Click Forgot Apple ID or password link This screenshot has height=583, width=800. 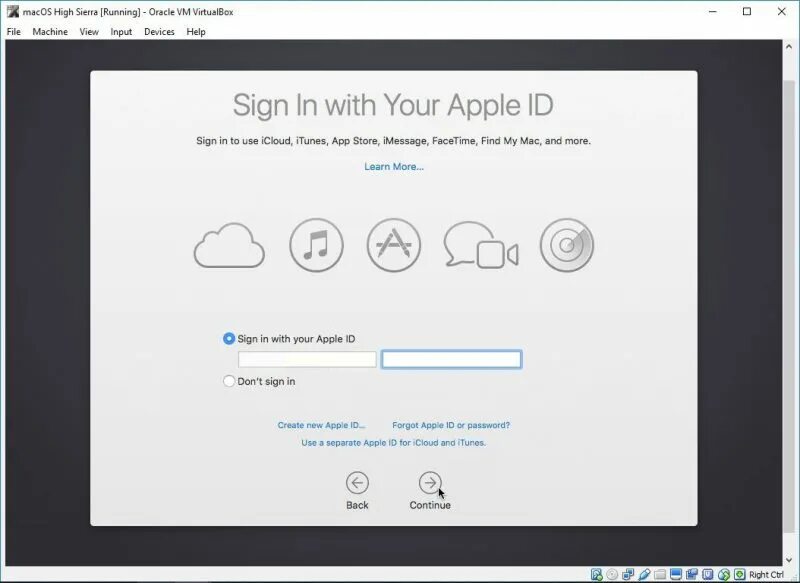451,425
